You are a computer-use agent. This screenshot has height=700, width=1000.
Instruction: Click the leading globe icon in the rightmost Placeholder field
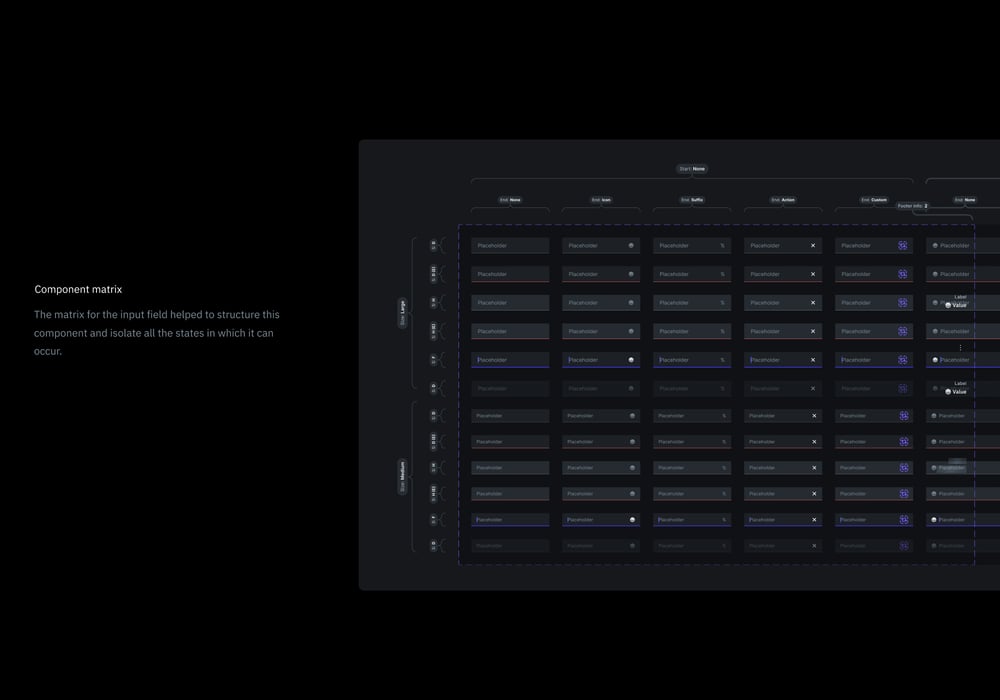[935, 245]
